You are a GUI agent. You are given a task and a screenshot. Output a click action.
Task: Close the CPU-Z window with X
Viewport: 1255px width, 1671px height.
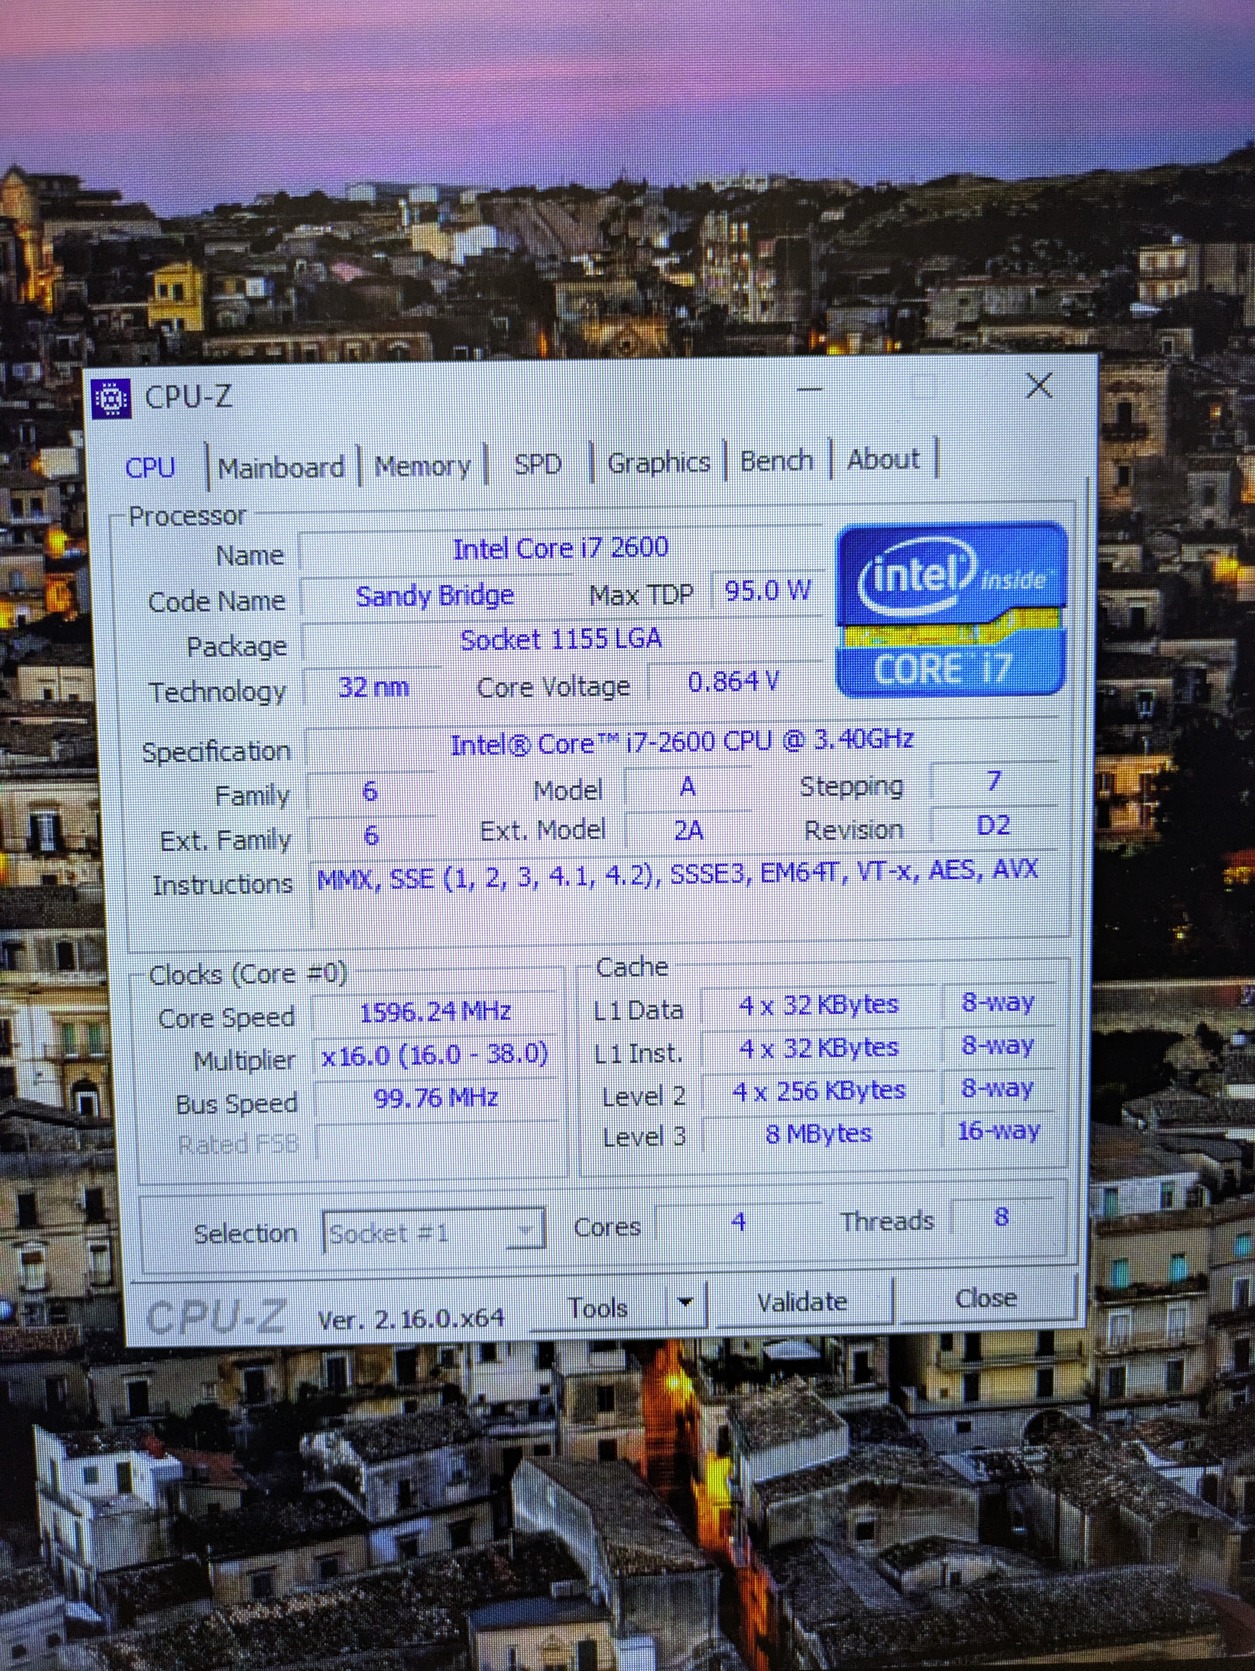1039,385
